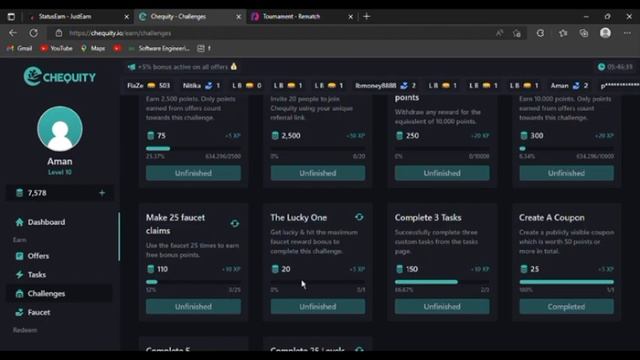Open the Gmail bookmark
640x360 pixels.
(20, 48)
